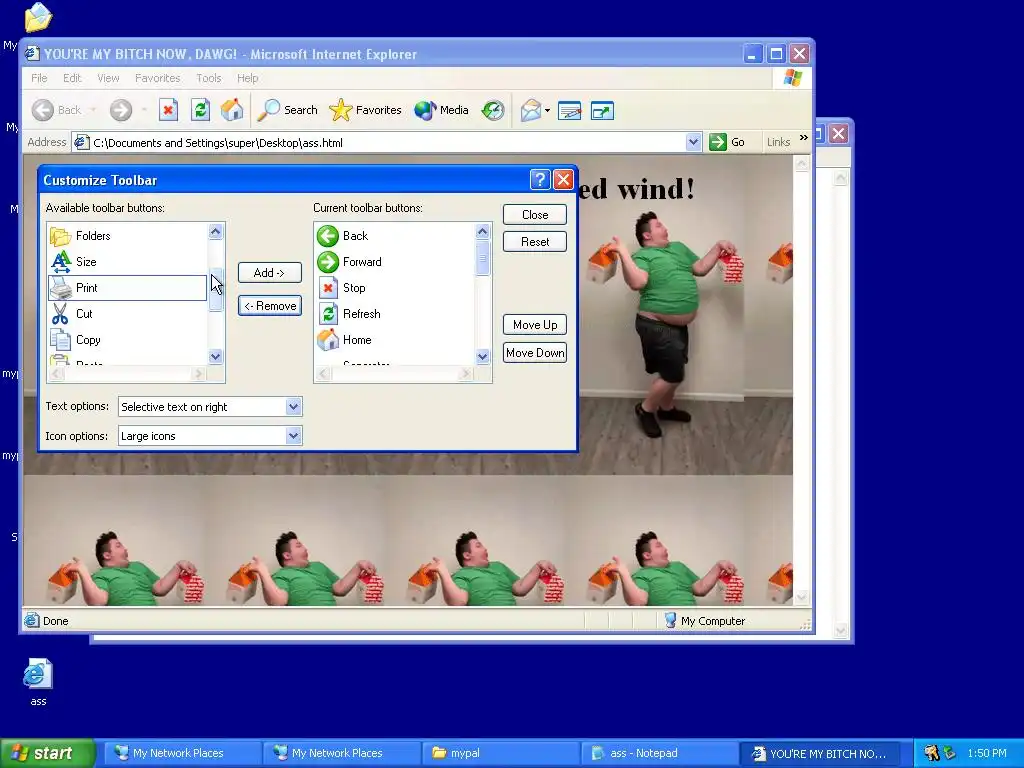Viewport: 1024px width, 768px height.
Task: Click the Home icon in IE toolbar
Action: 232,110
